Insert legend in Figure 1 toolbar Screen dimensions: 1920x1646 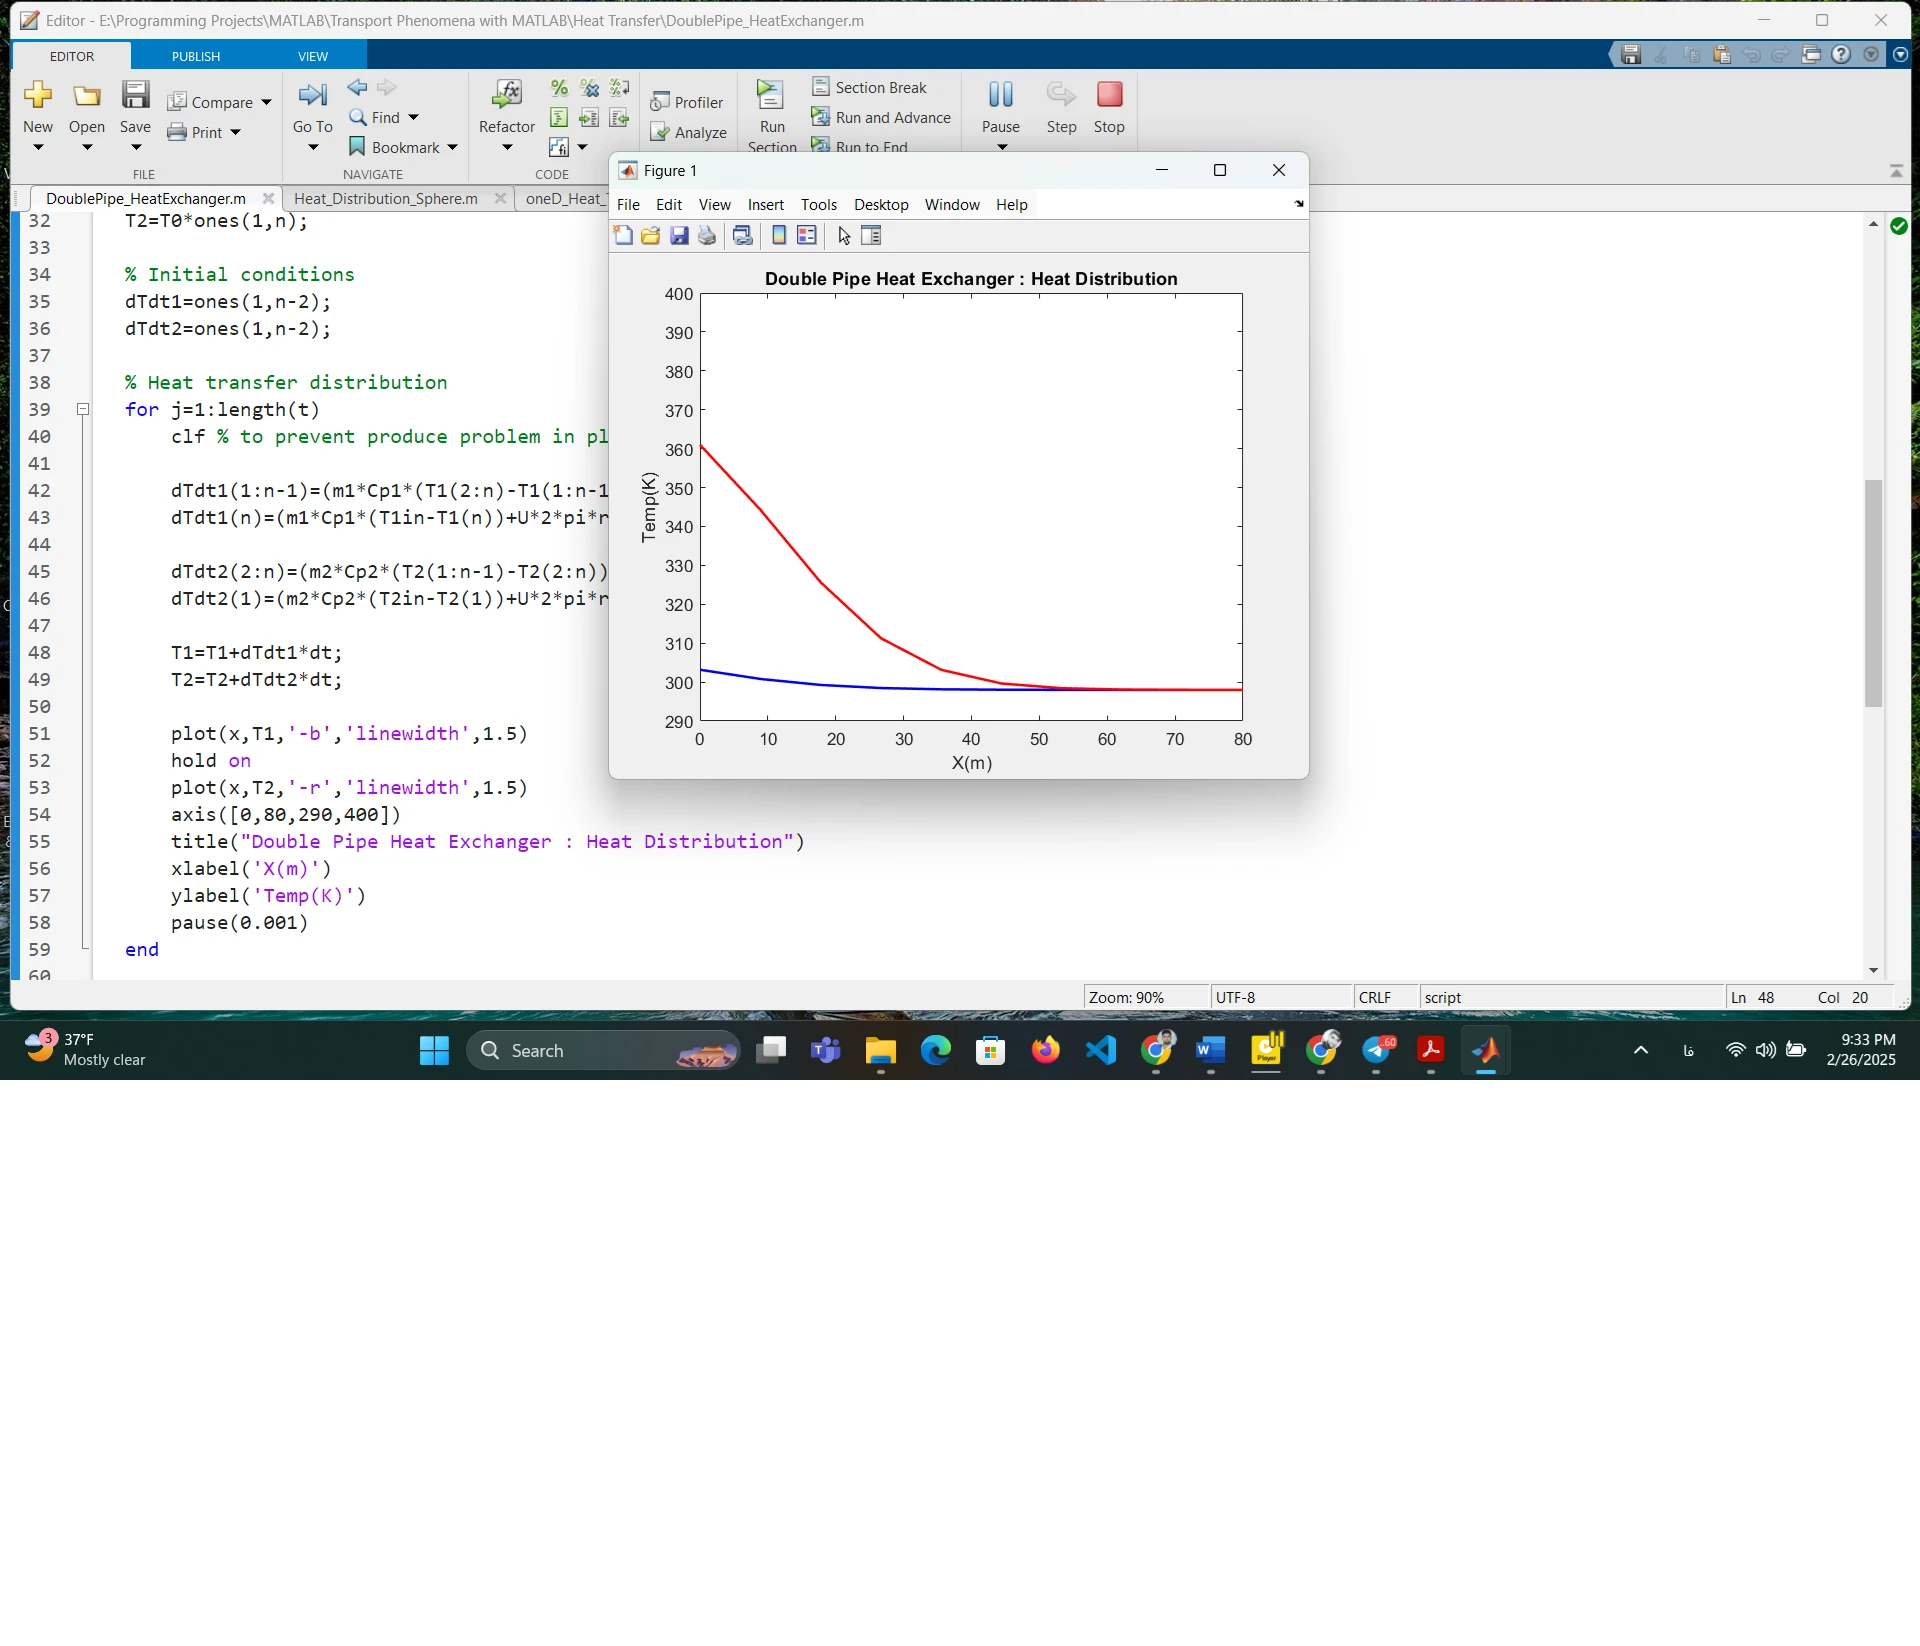807,236
